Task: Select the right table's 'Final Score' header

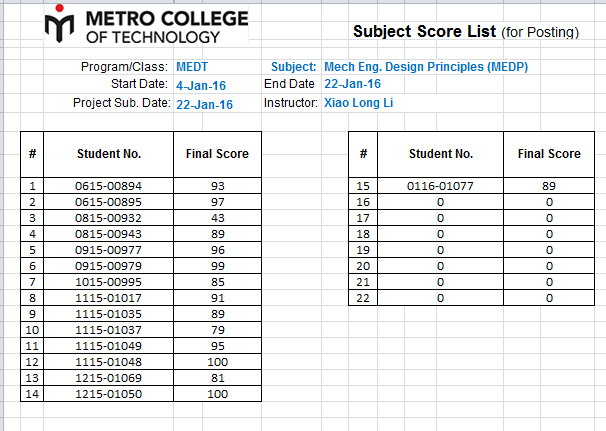Action: point(549,154)
